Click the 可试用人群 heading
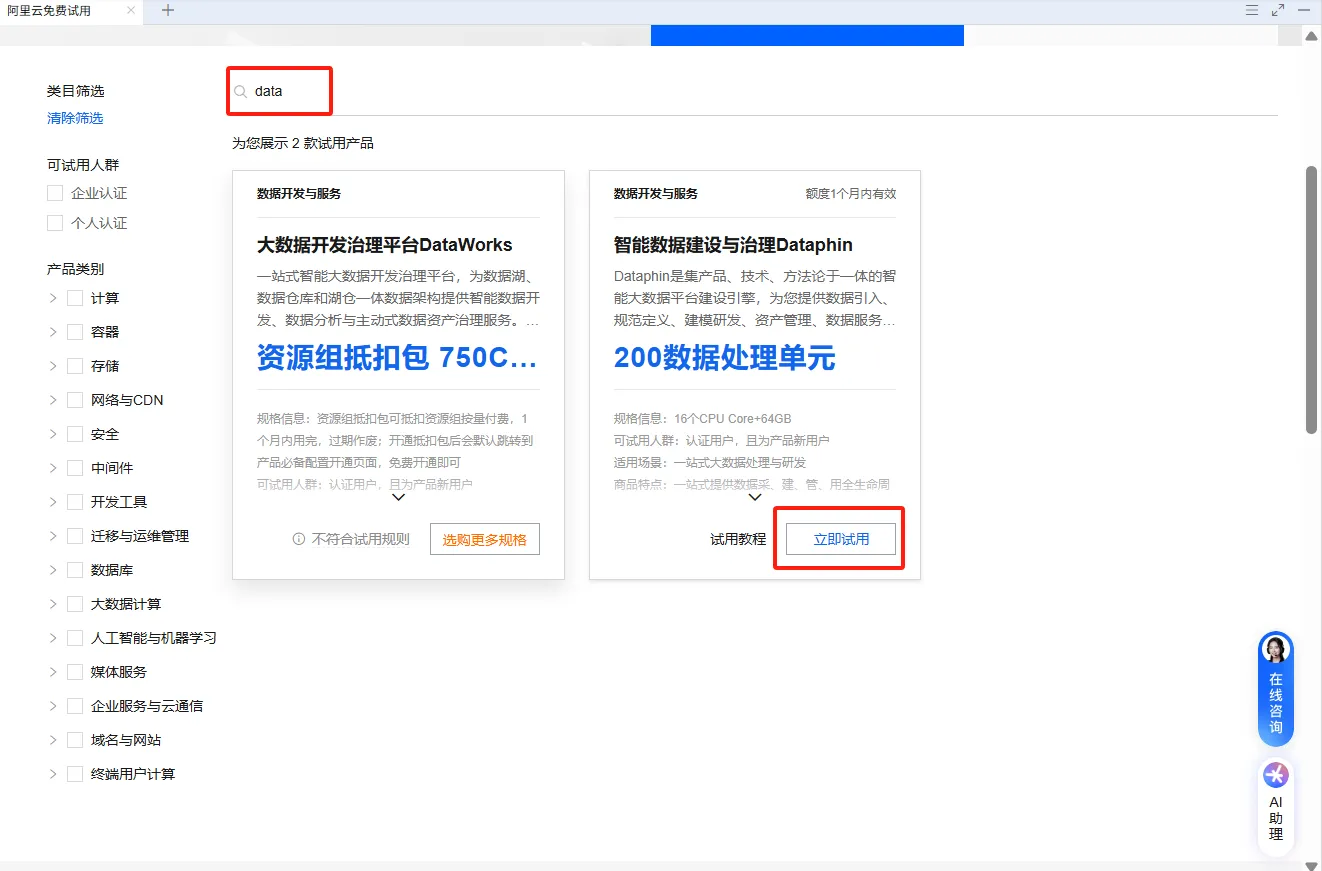The image size is (1322, 871). 83,165
